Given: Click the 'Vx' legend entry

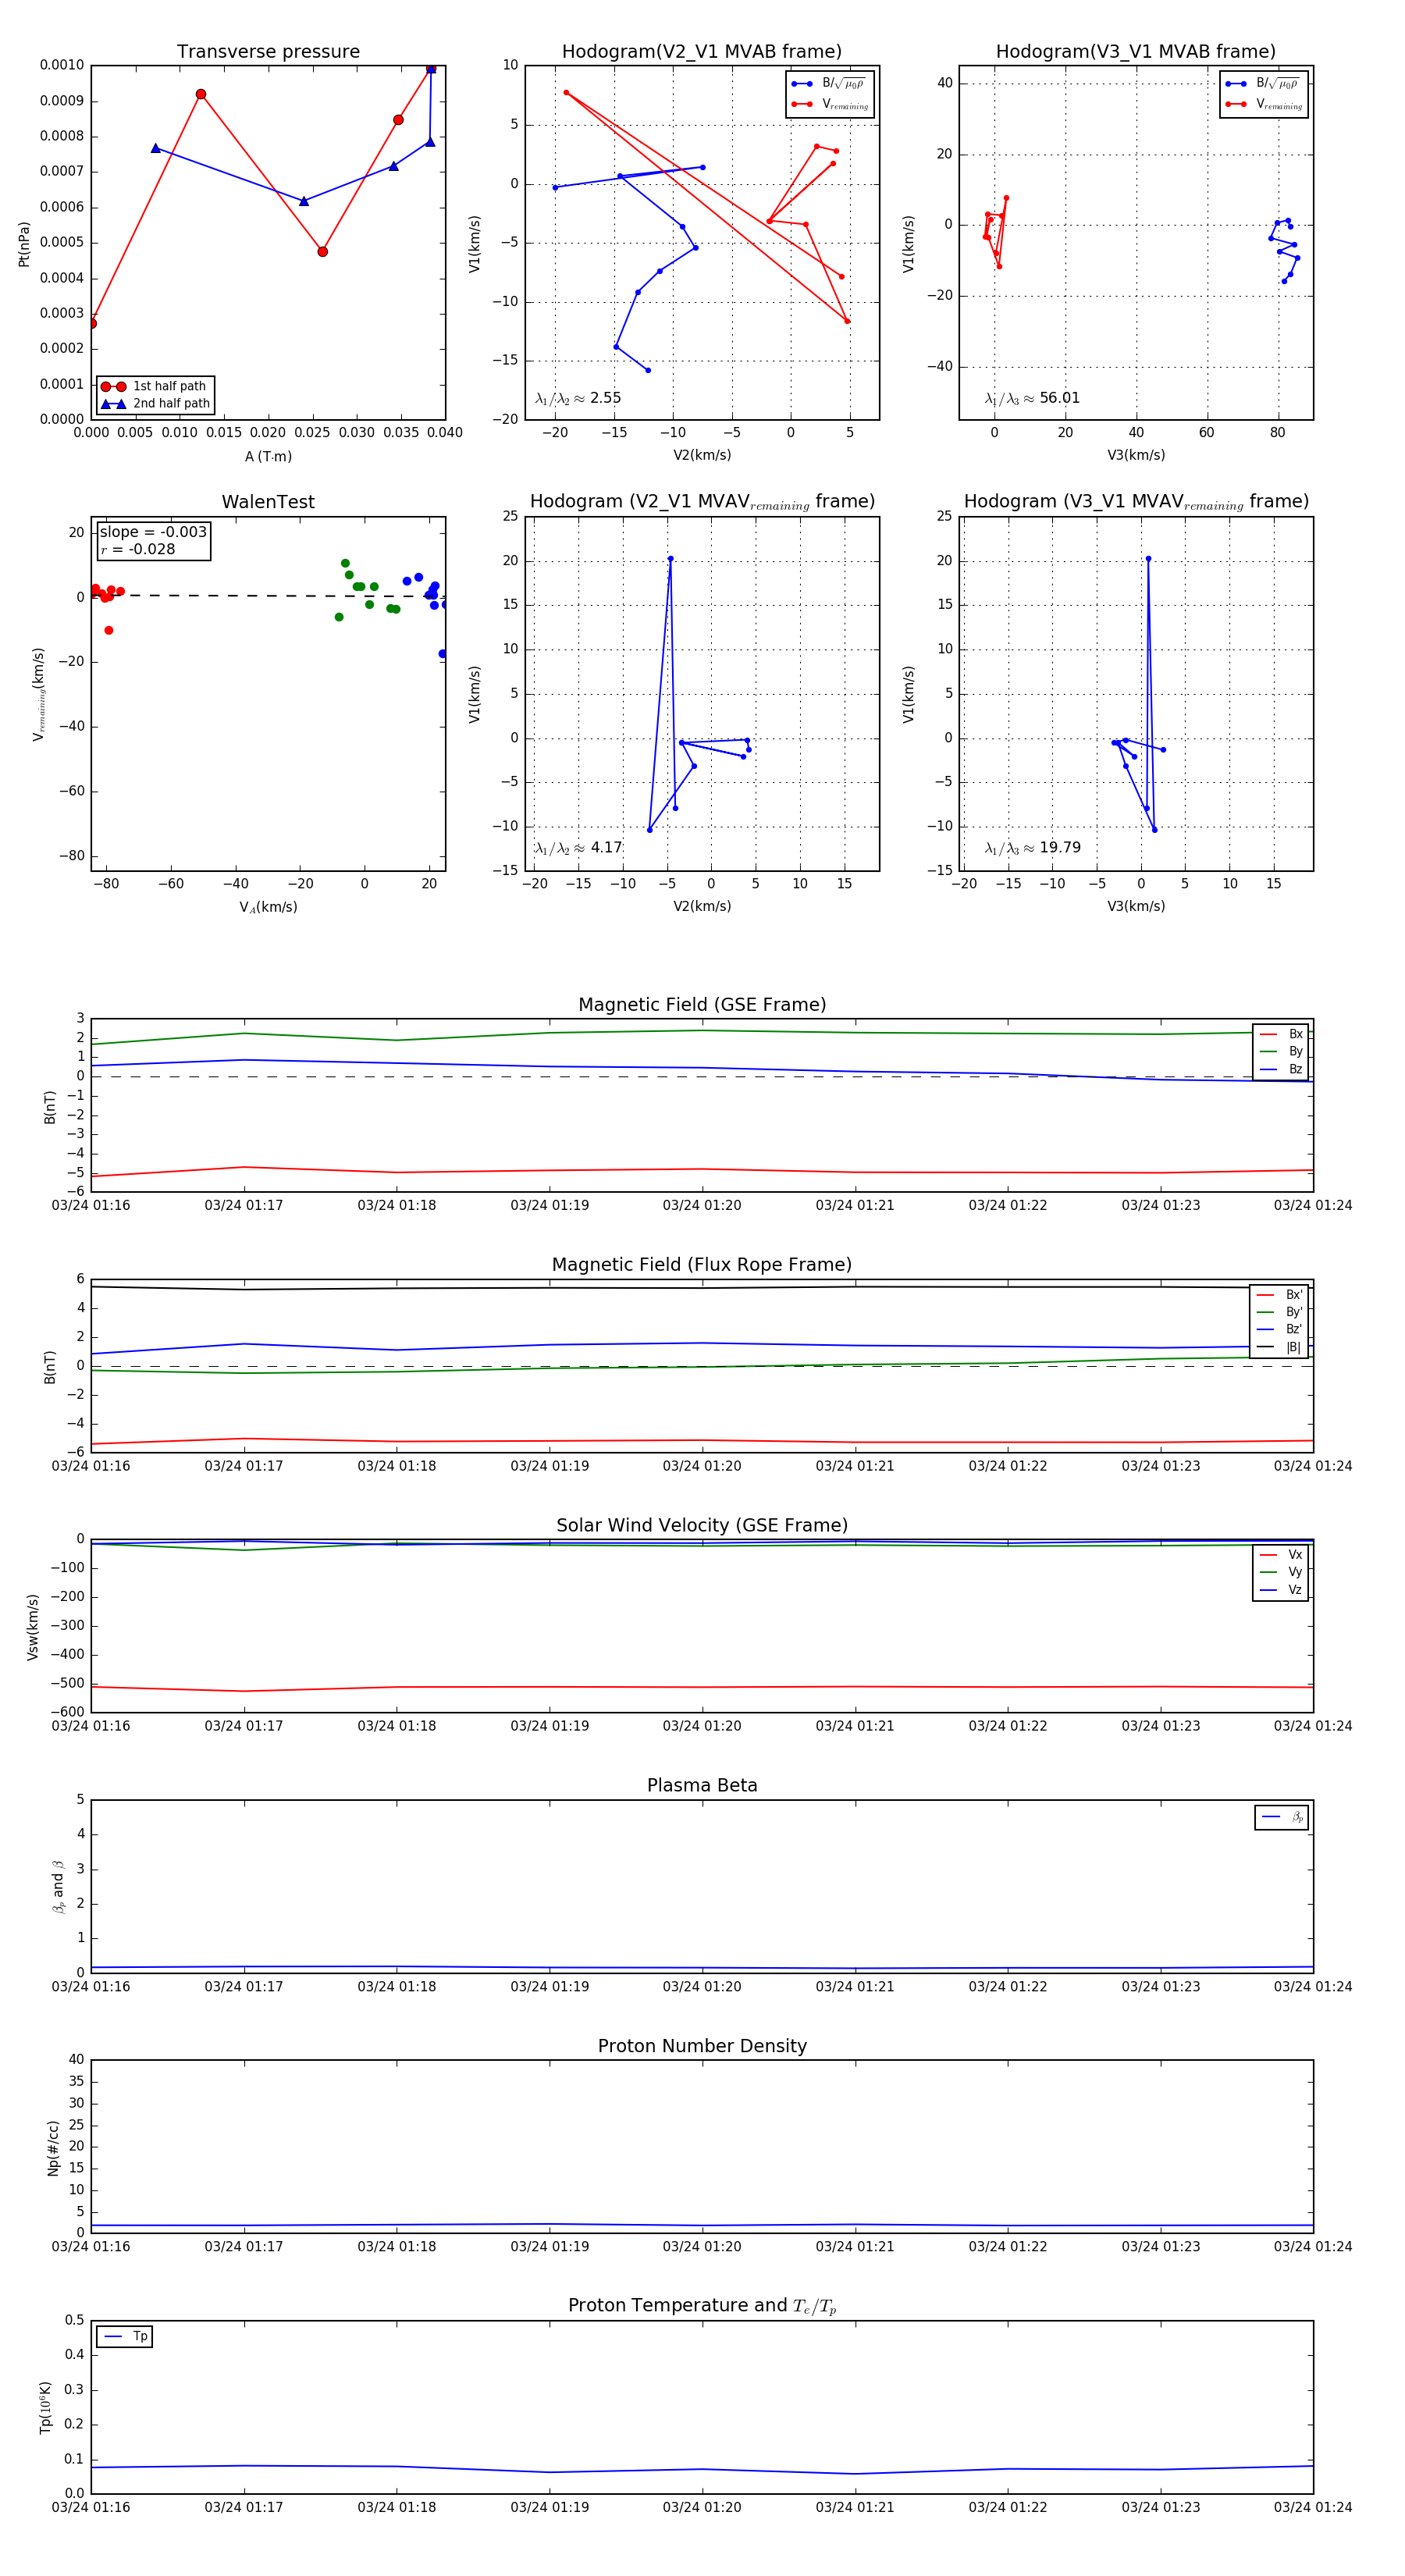Looking at the screenshot, I should (1281, 1555).
